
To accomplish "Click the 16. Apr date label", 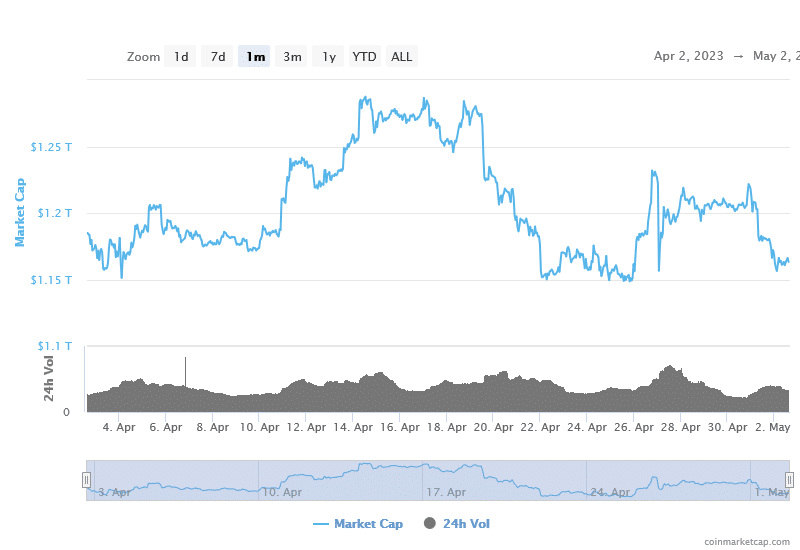I will click(399, 428).
